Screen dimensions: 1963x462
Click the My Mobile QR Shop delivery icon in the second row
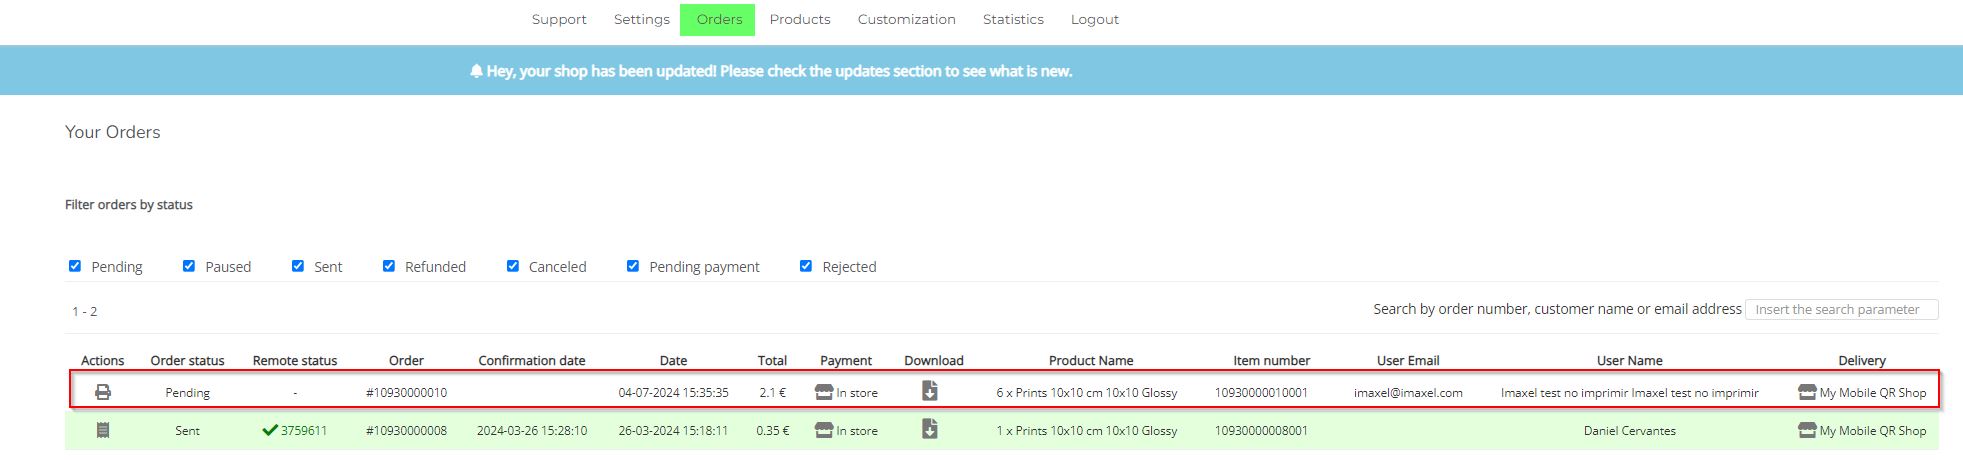click(x=1807, y=430)
